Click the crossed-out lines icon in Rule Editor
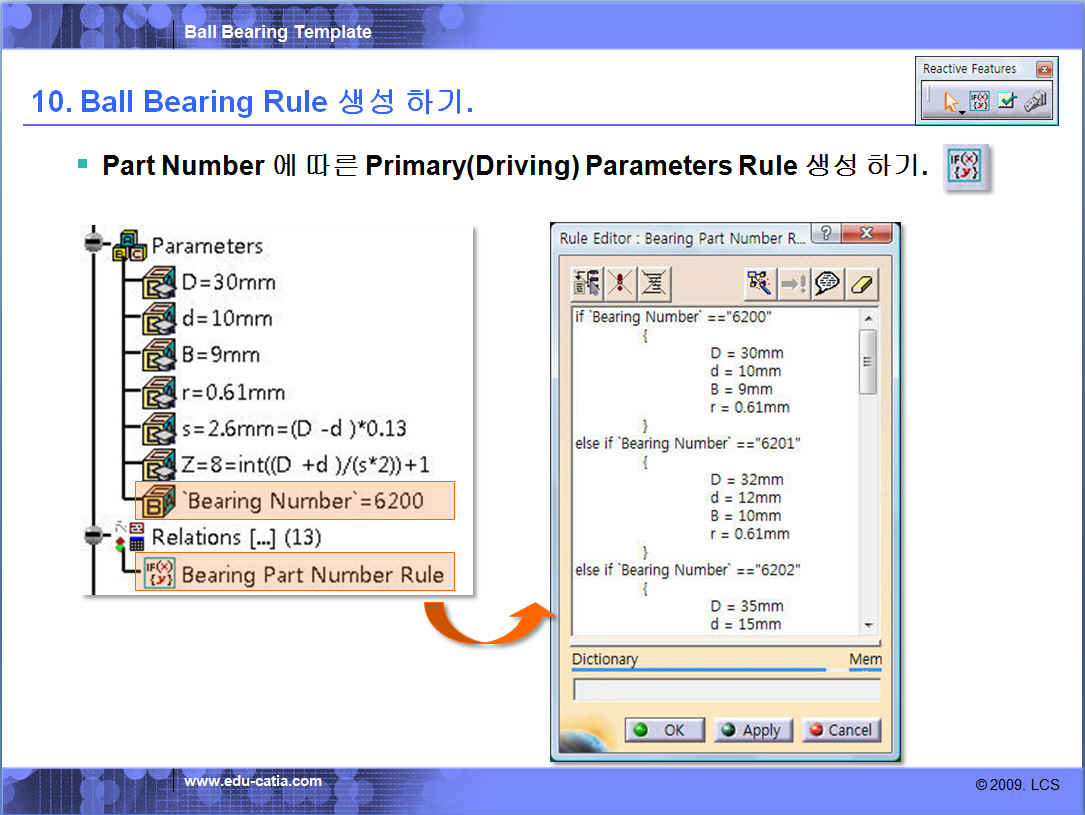The width and height of the screenshot is (1085, 815). coord(653,284)
